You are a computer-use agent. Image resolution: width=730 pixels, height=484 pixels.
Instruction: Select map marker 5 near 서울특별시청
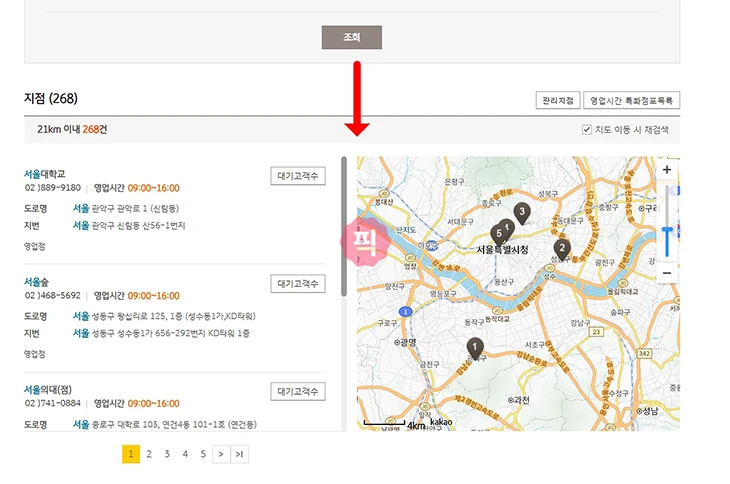click(x=498, y=235)
